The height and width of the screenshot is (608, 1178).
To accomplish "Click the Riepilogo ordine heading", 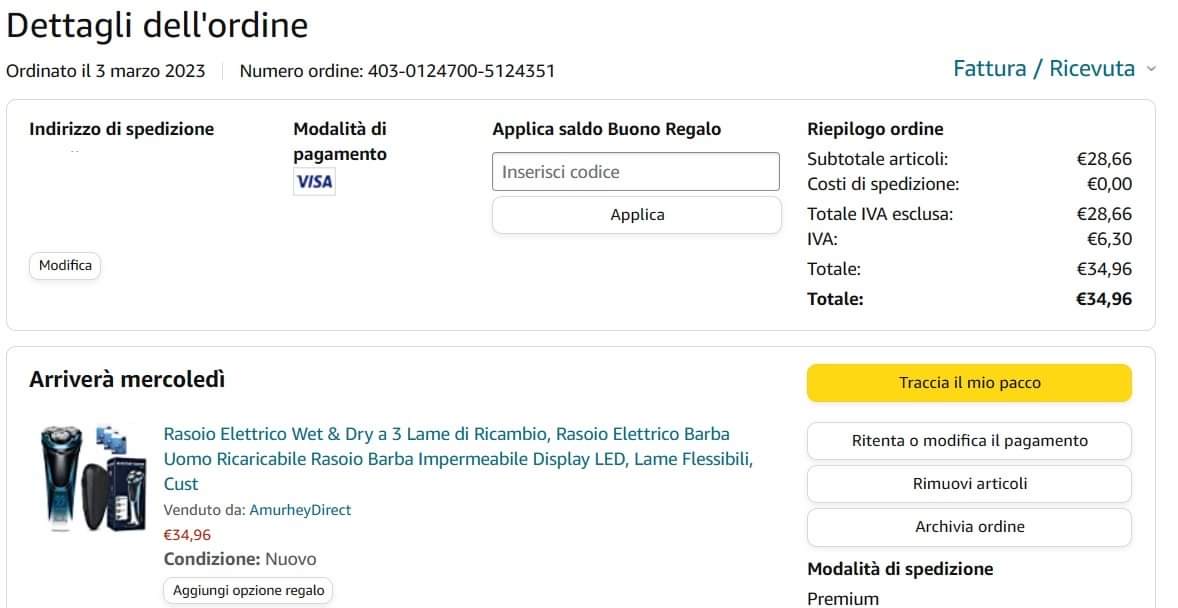I will tap(875, 129).
